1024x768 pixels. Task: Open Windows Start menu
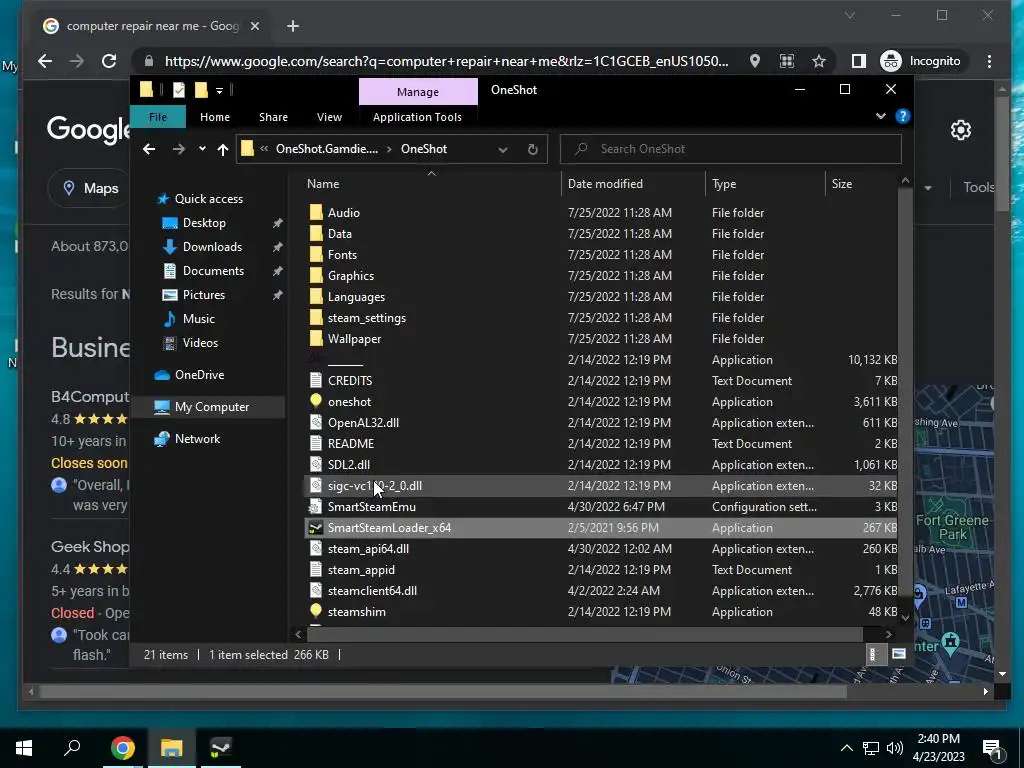(x=24, y=747)
